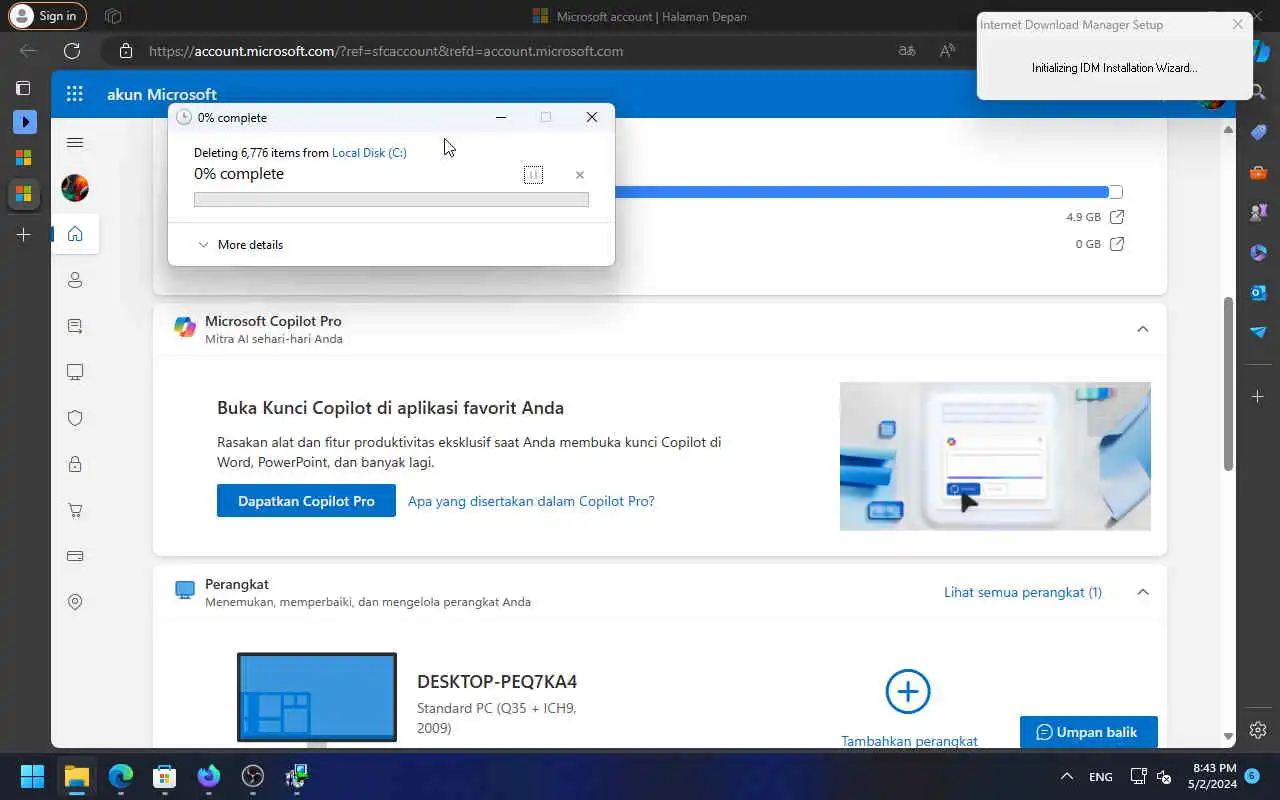Open the hamburger navigation menu
Image resolution: width=1280 pixels, height=800 pixels.
[x=75, y=143]
